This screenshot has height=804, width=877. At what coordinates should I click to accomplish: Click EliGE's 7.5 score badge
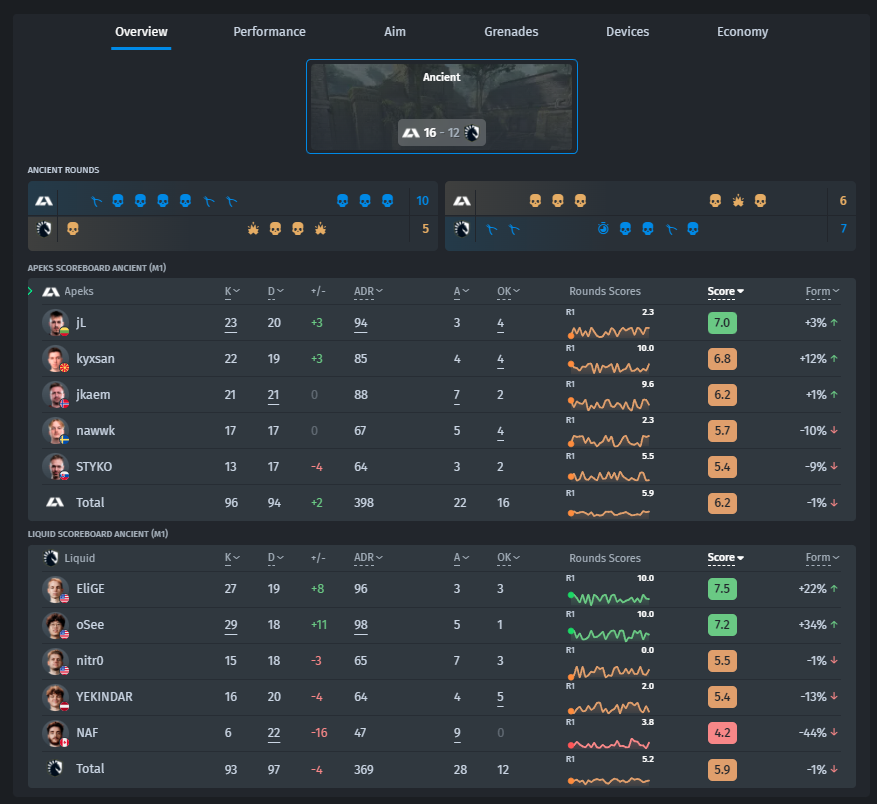pos(722,589)
